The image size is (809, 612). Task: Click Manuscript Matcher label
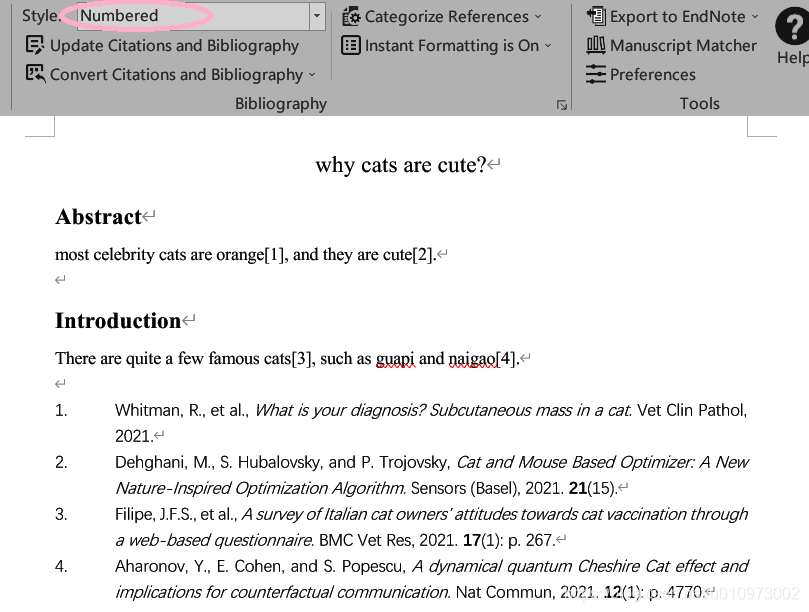coord(683,45)
